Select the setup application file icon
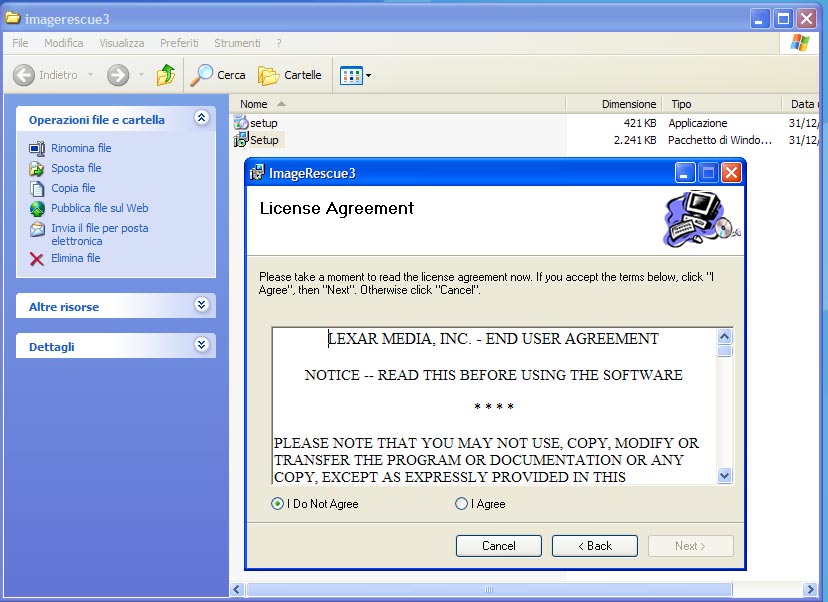The width and height of the screenshot is (828, 602). click(241, 123)
